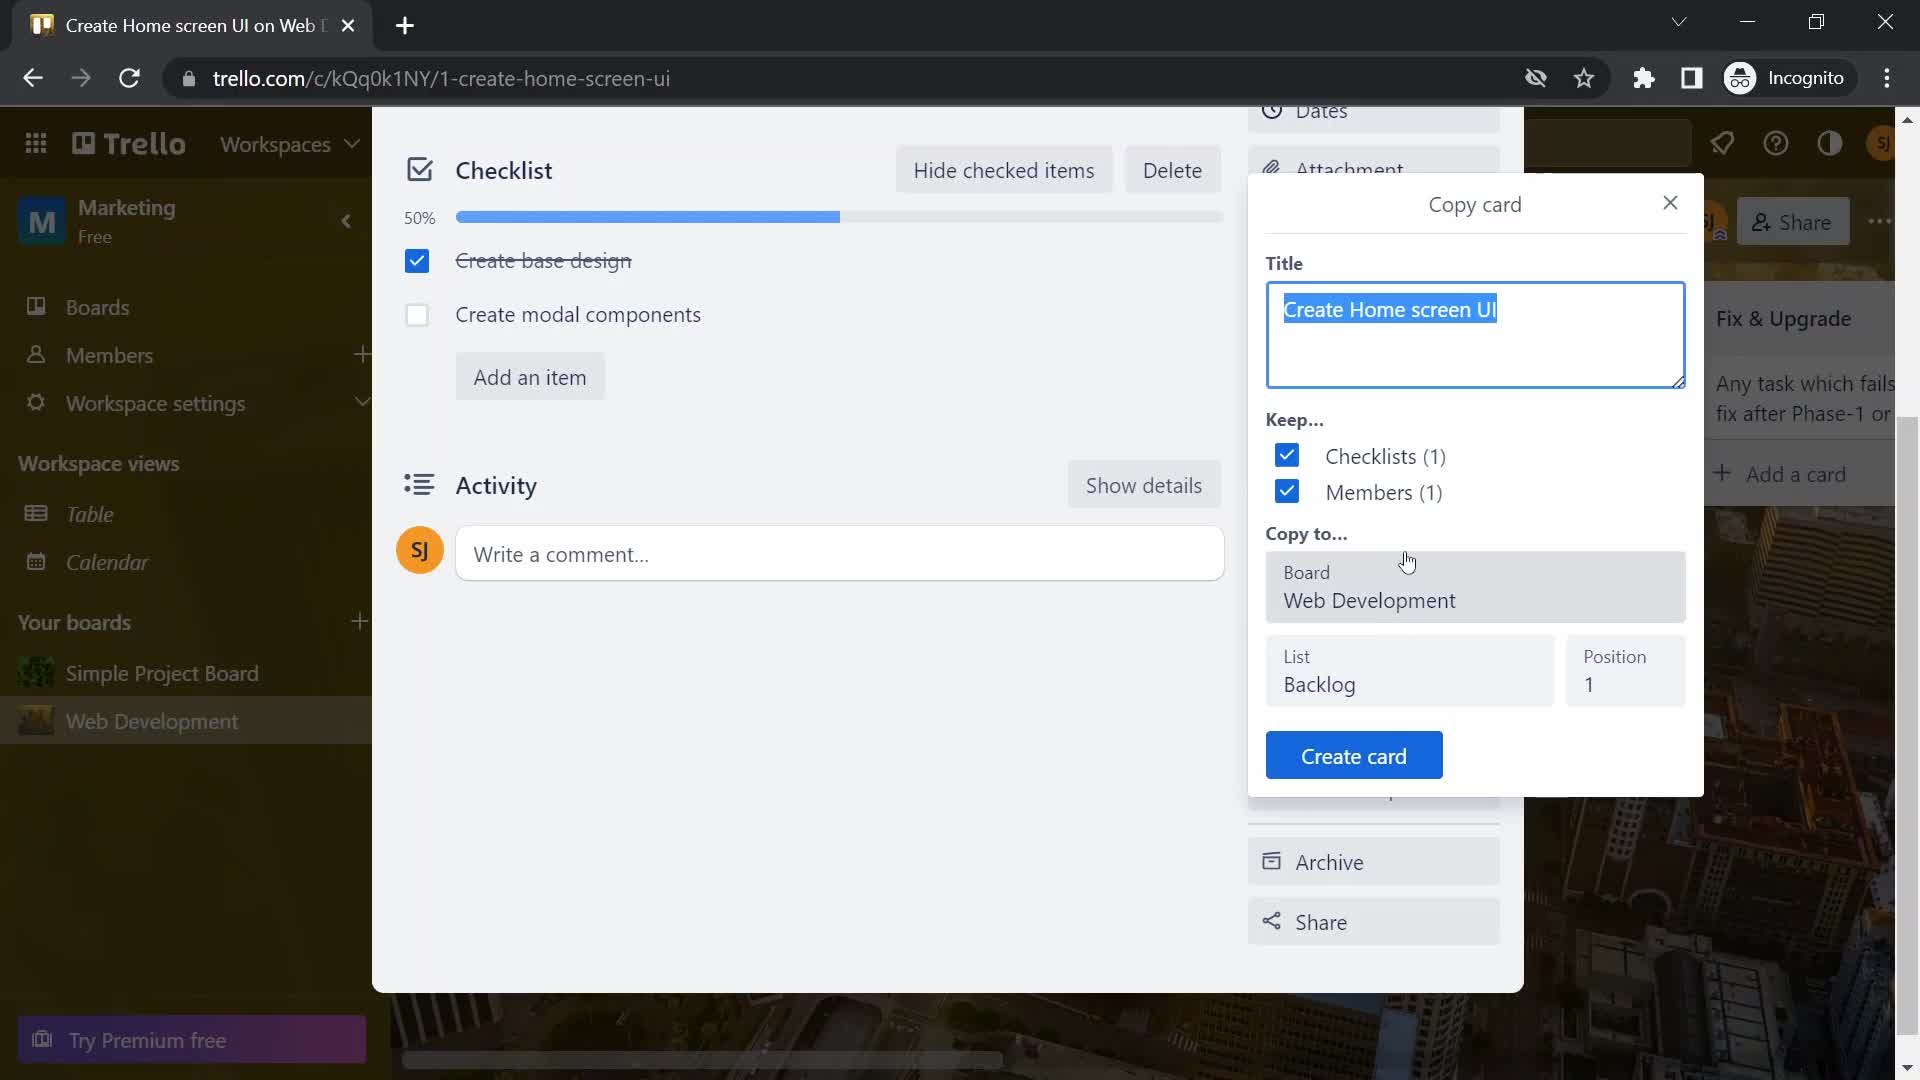Open the Workspaces dropdown menu
The height and width of the screenshot is (1080, 1920).
click(290, 144)
